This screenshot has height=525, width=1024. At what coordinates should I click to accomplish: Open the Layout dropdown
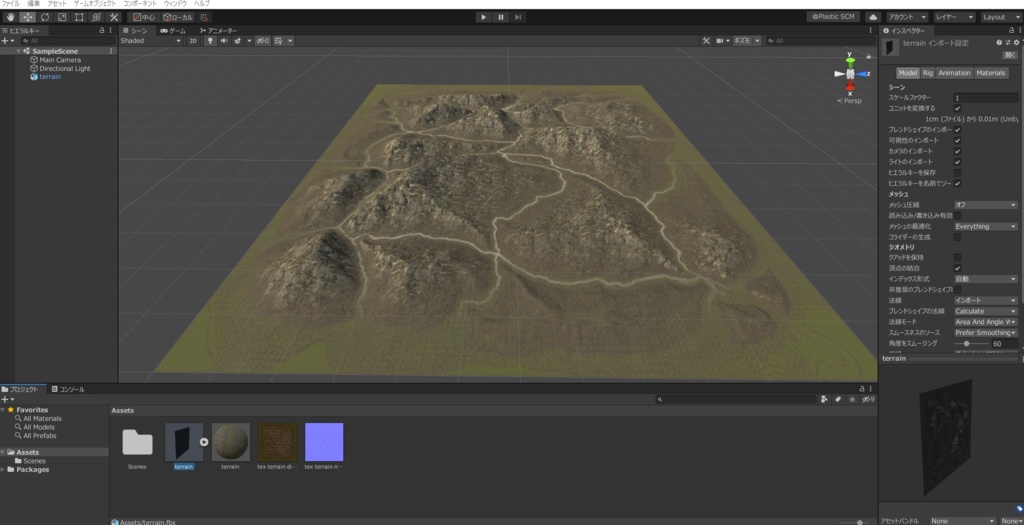tap(1000, 17)
